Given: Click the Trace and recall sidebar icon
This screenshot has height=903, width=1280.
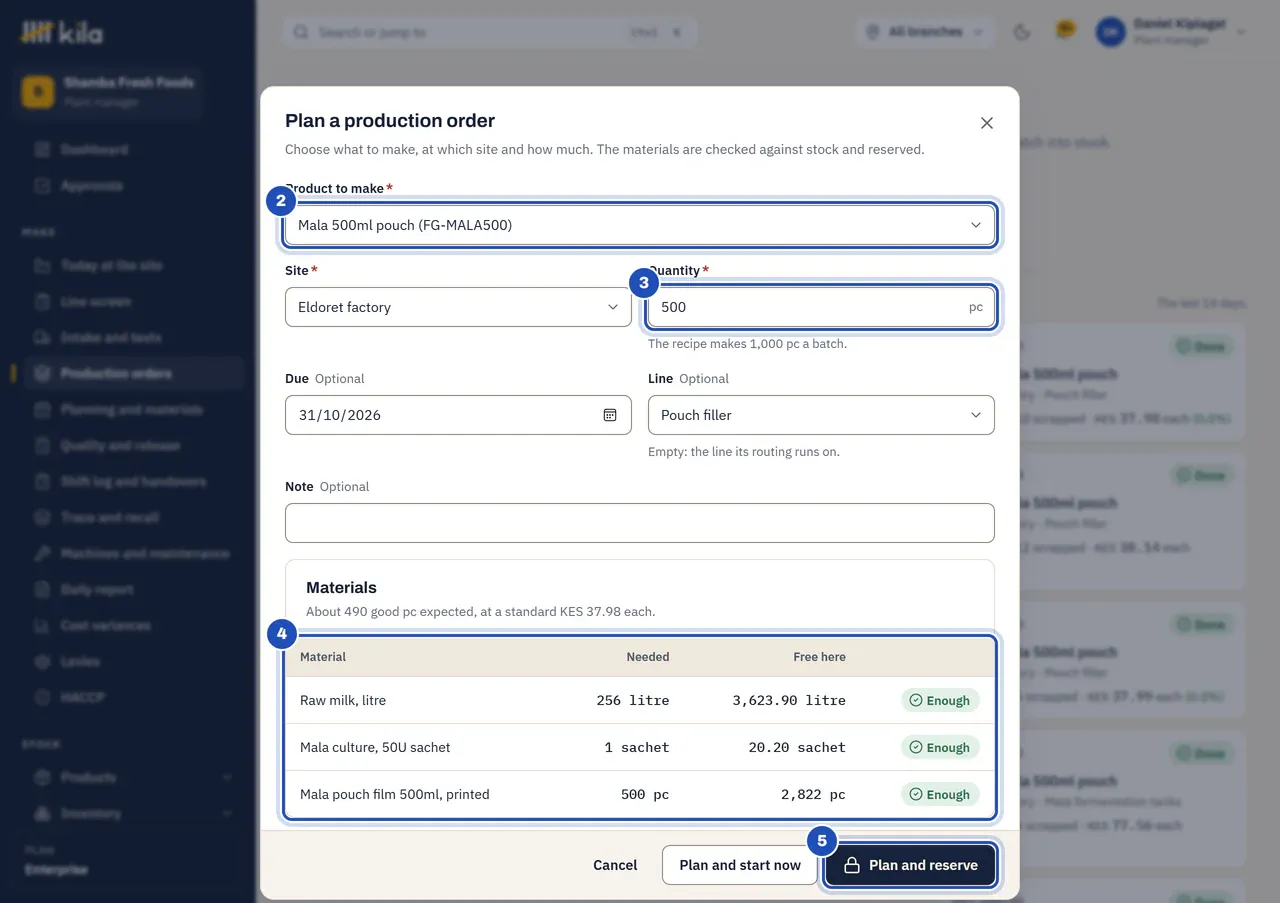Looking at the screenshot, I should [42, 517].
